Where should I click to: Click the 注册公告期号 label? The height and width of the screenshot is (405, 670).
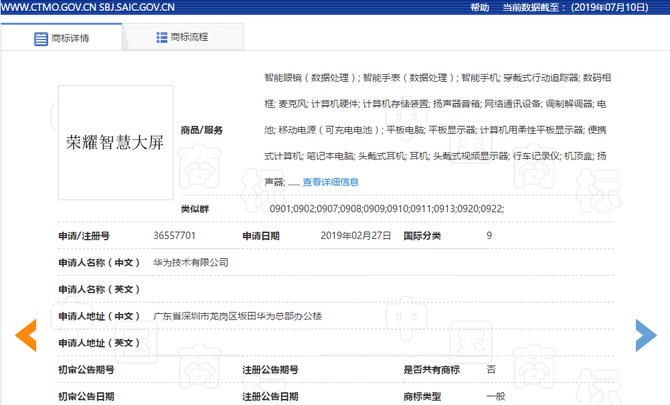pyautogui.click(x=270, y=370)
